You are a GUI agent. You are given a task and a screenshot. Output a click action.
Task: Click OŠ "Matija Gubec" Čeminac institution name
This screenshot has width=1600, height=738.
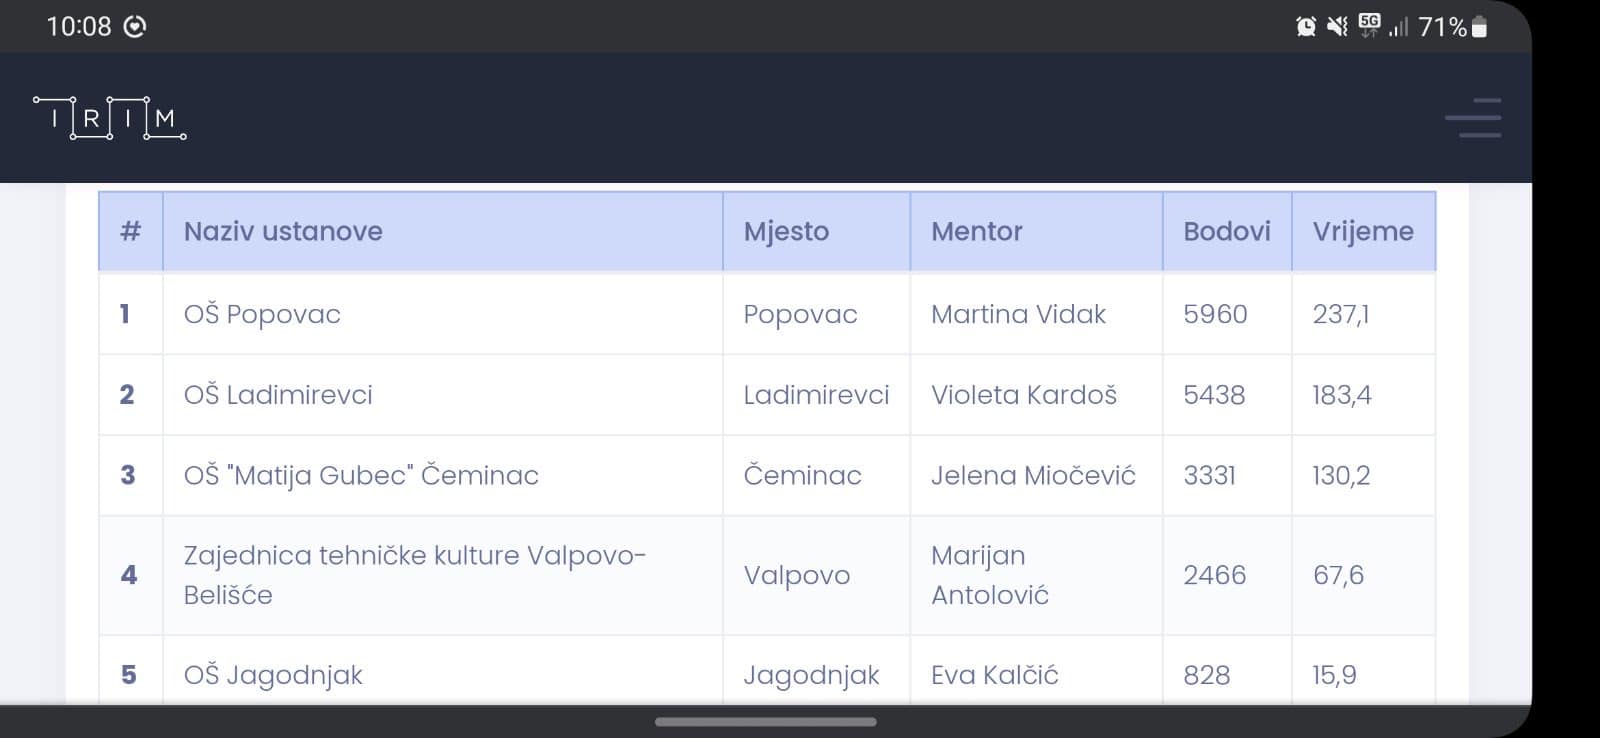pos(361,475)
